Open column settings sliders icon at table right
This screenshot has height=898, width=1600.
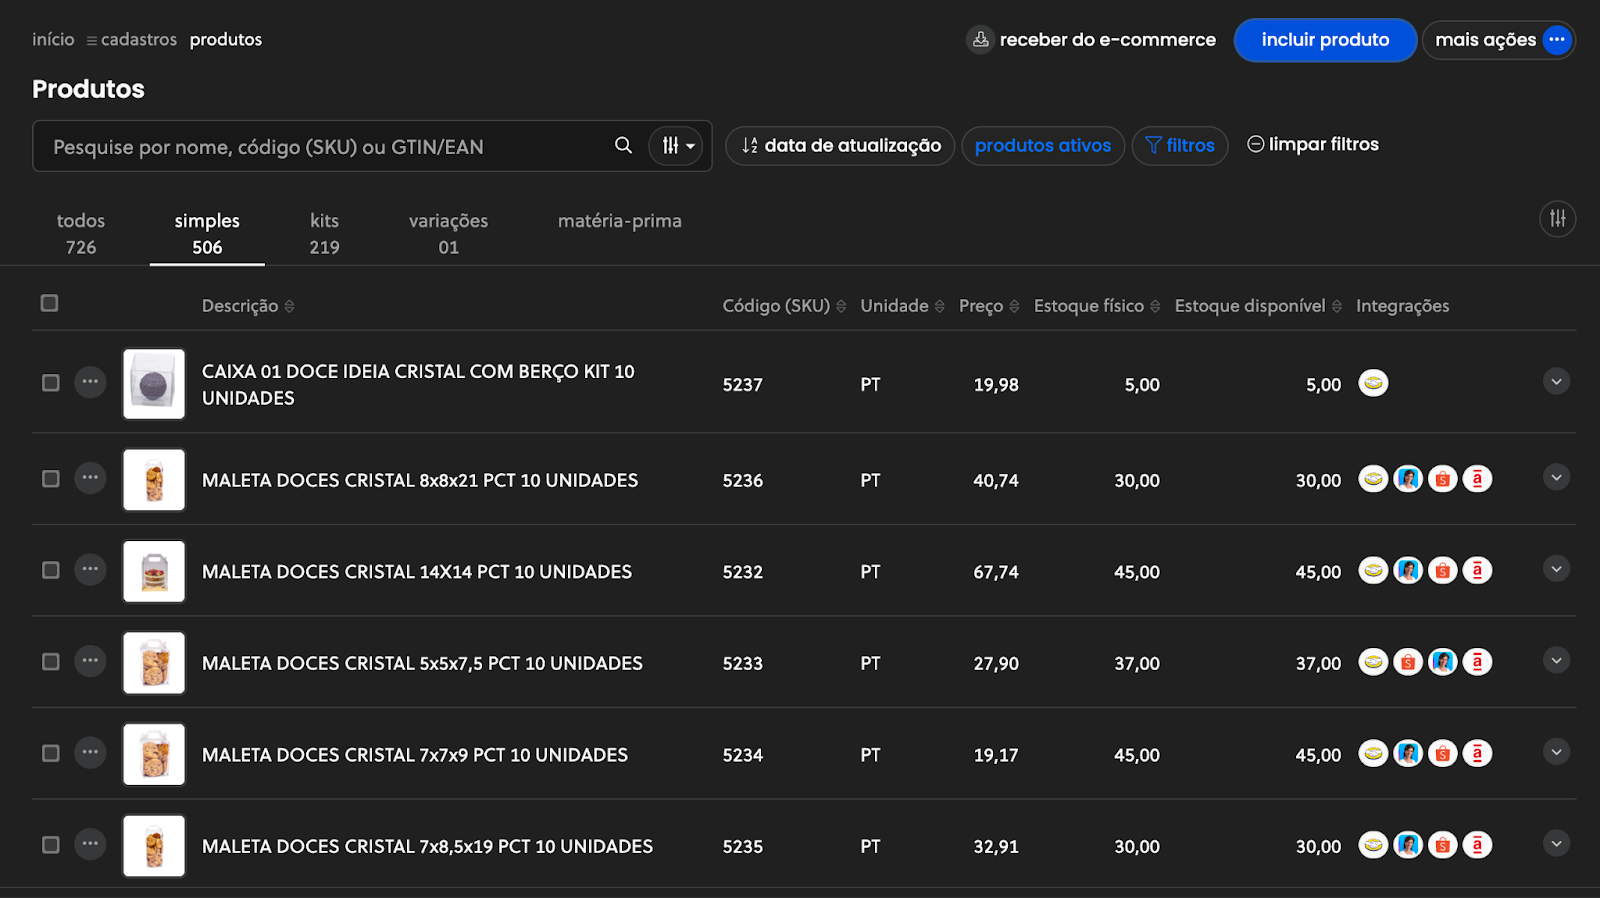(x=1557, y=218)
